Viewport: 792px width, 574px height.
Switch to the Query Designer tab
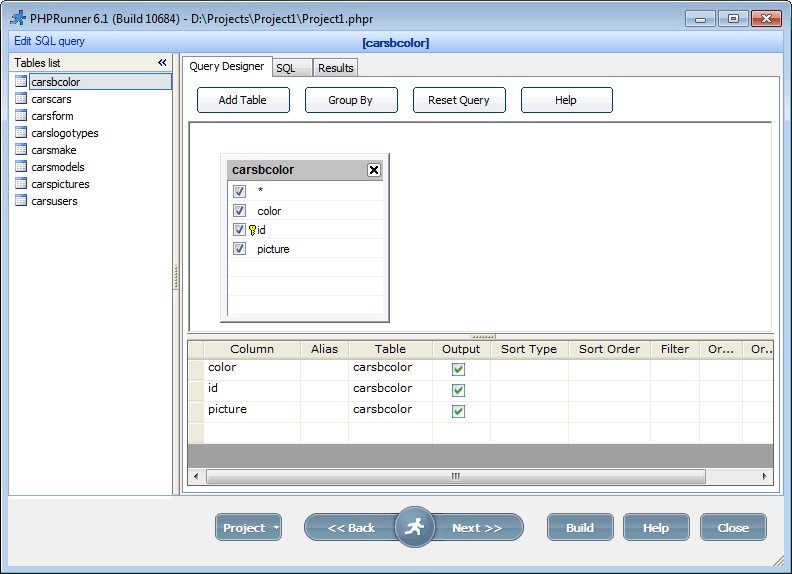click(227, 66)
